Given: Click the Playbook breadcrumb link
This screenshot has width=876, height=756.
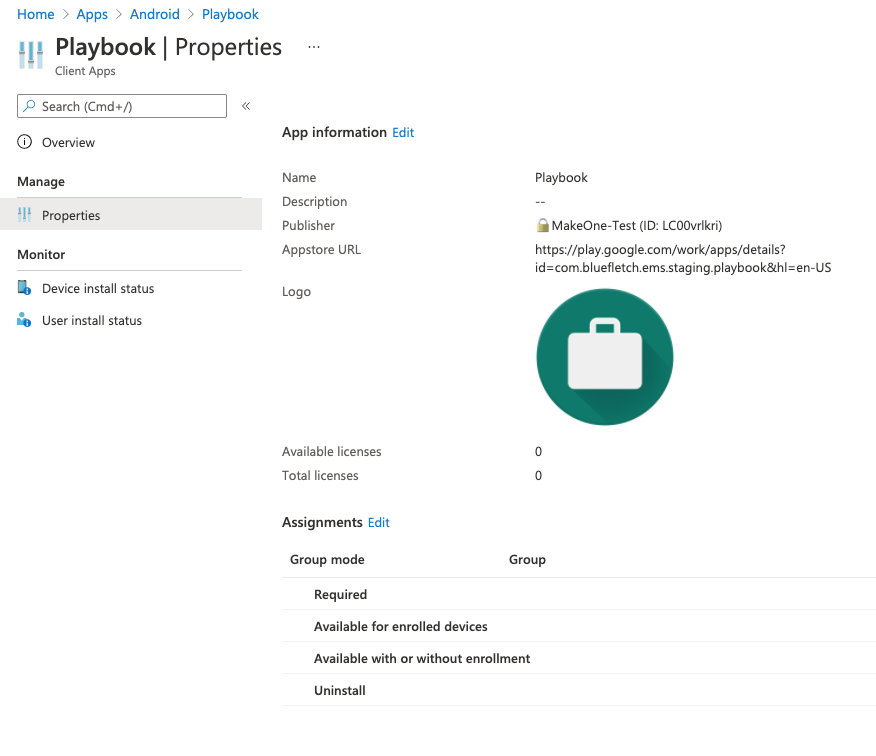Looking at the screenshot, I should (230, 14).
